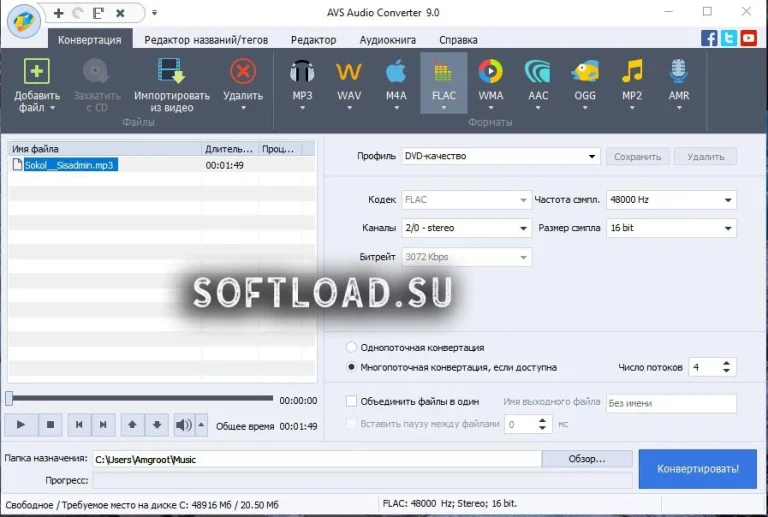Open the Facebook page icon
The image size is (768, 517).
(x=709, y=38)
